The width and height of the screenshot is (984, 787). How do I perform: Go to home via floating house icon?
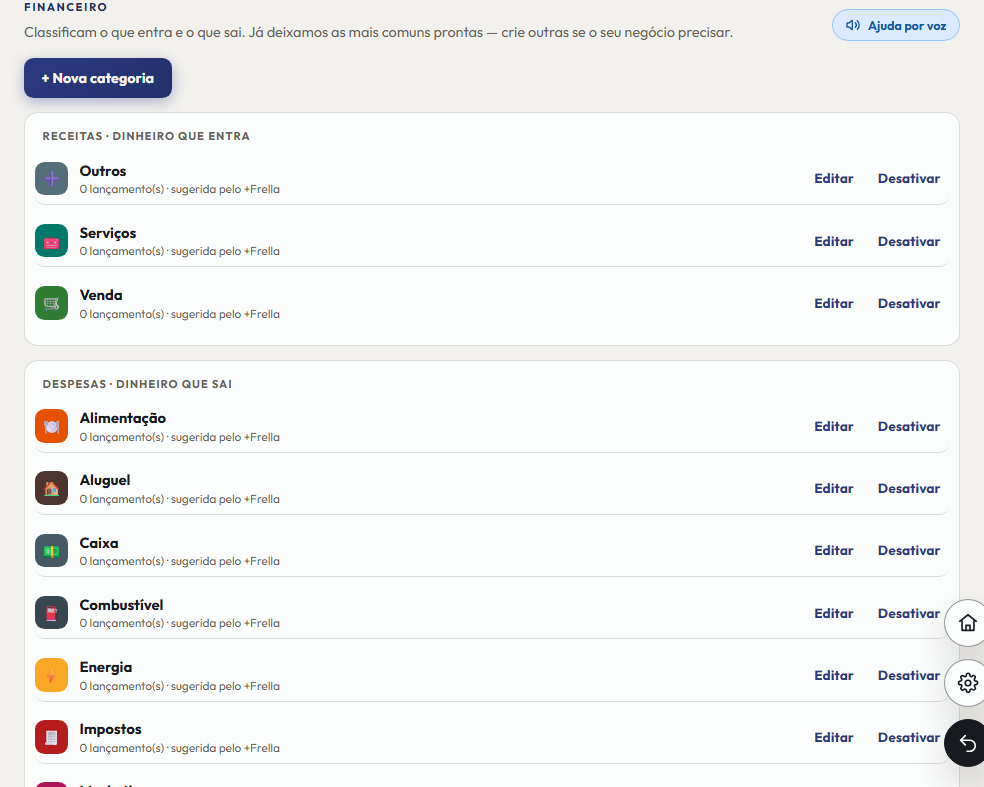967,623
